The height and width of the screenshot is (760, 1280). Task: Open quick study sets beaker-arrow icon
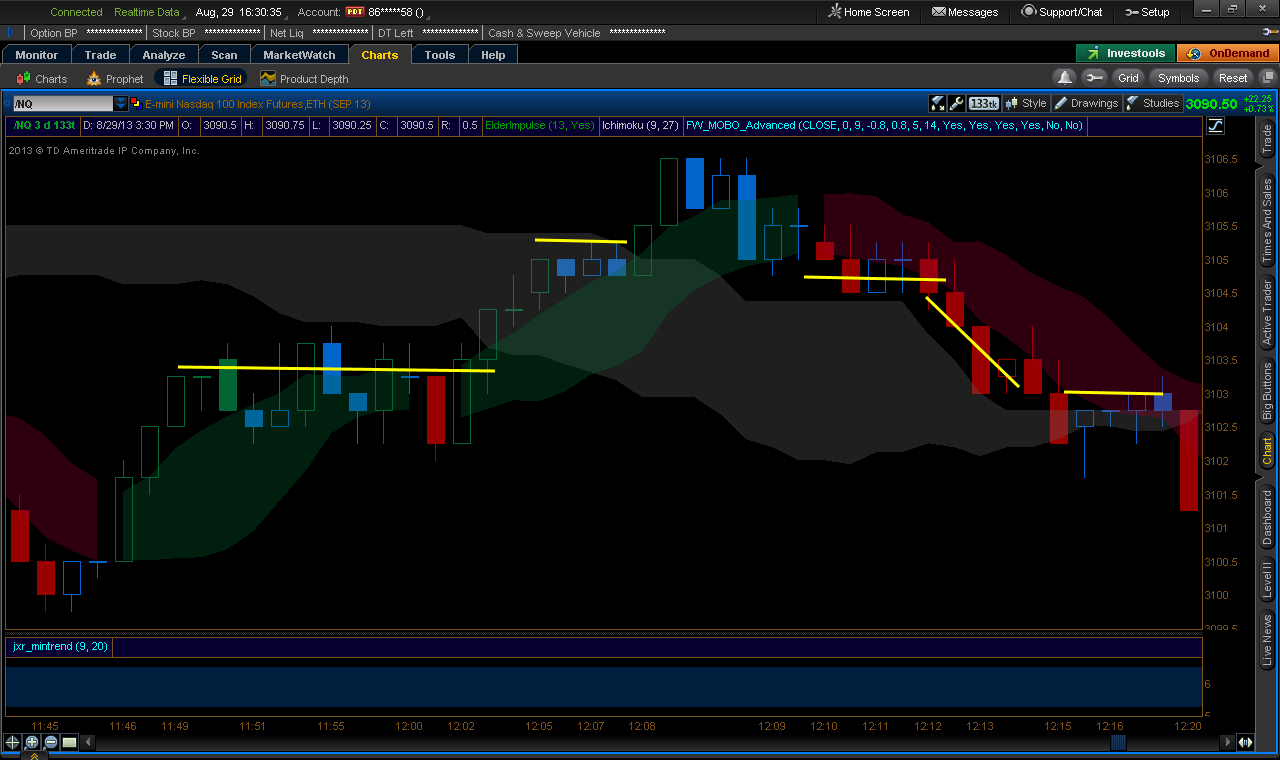point(937,103)
